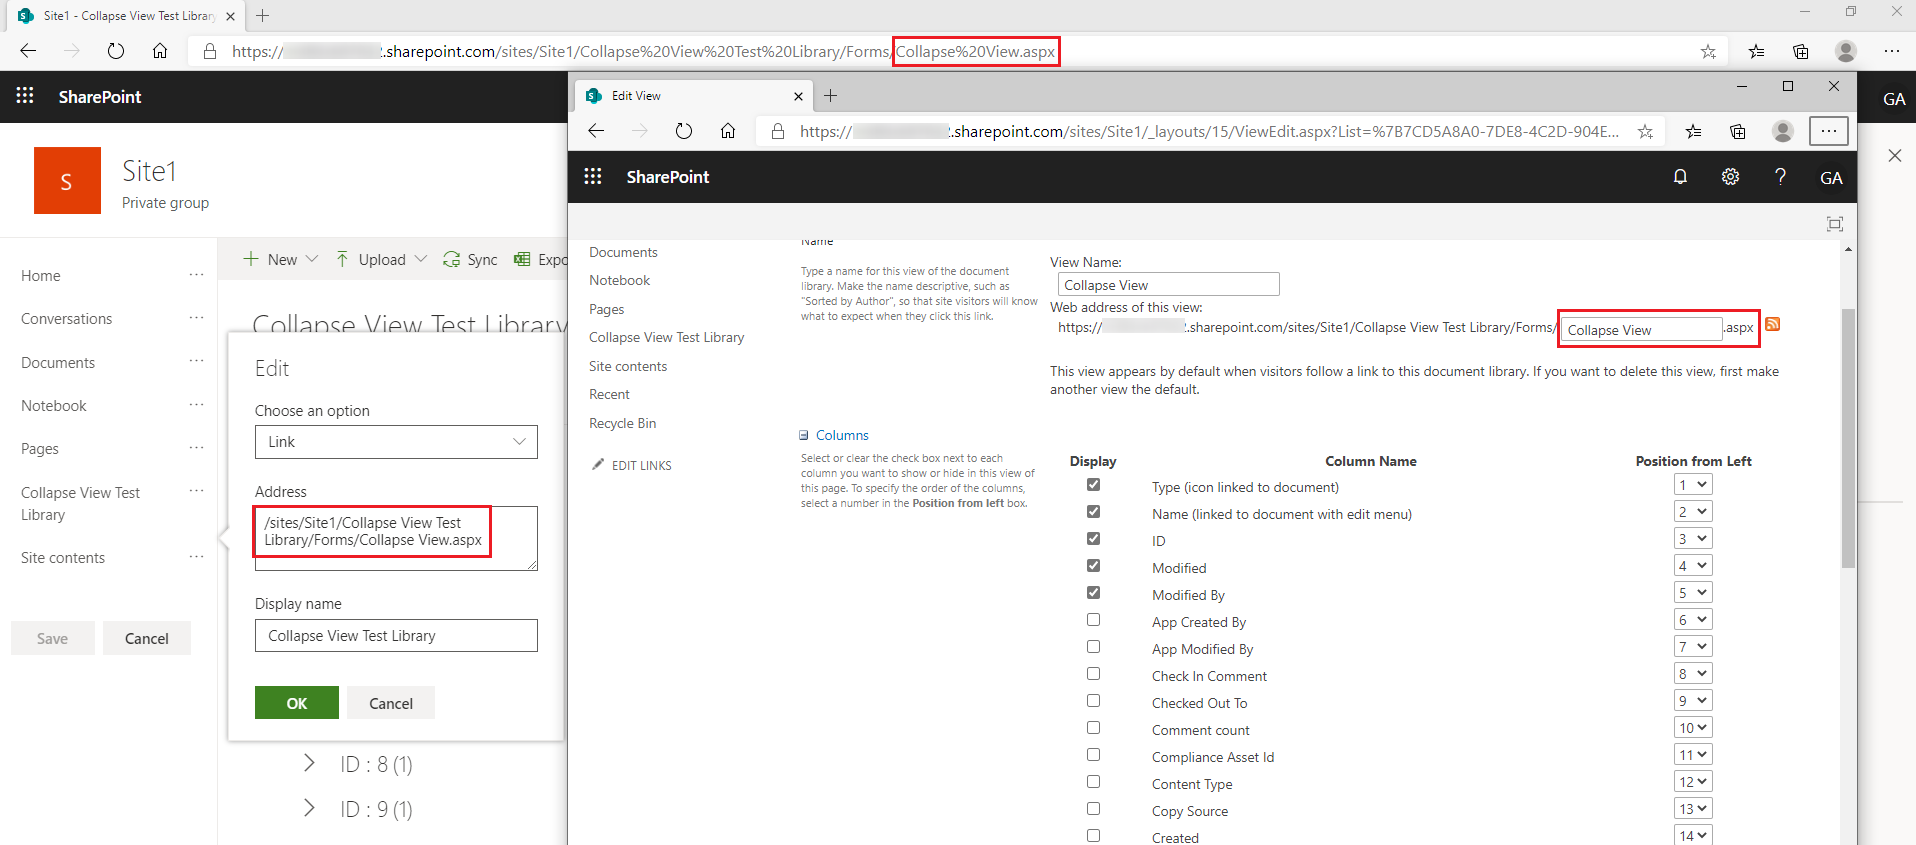Change position dropdown for Comment count
1916x845 pixels.
[1693, 728]
